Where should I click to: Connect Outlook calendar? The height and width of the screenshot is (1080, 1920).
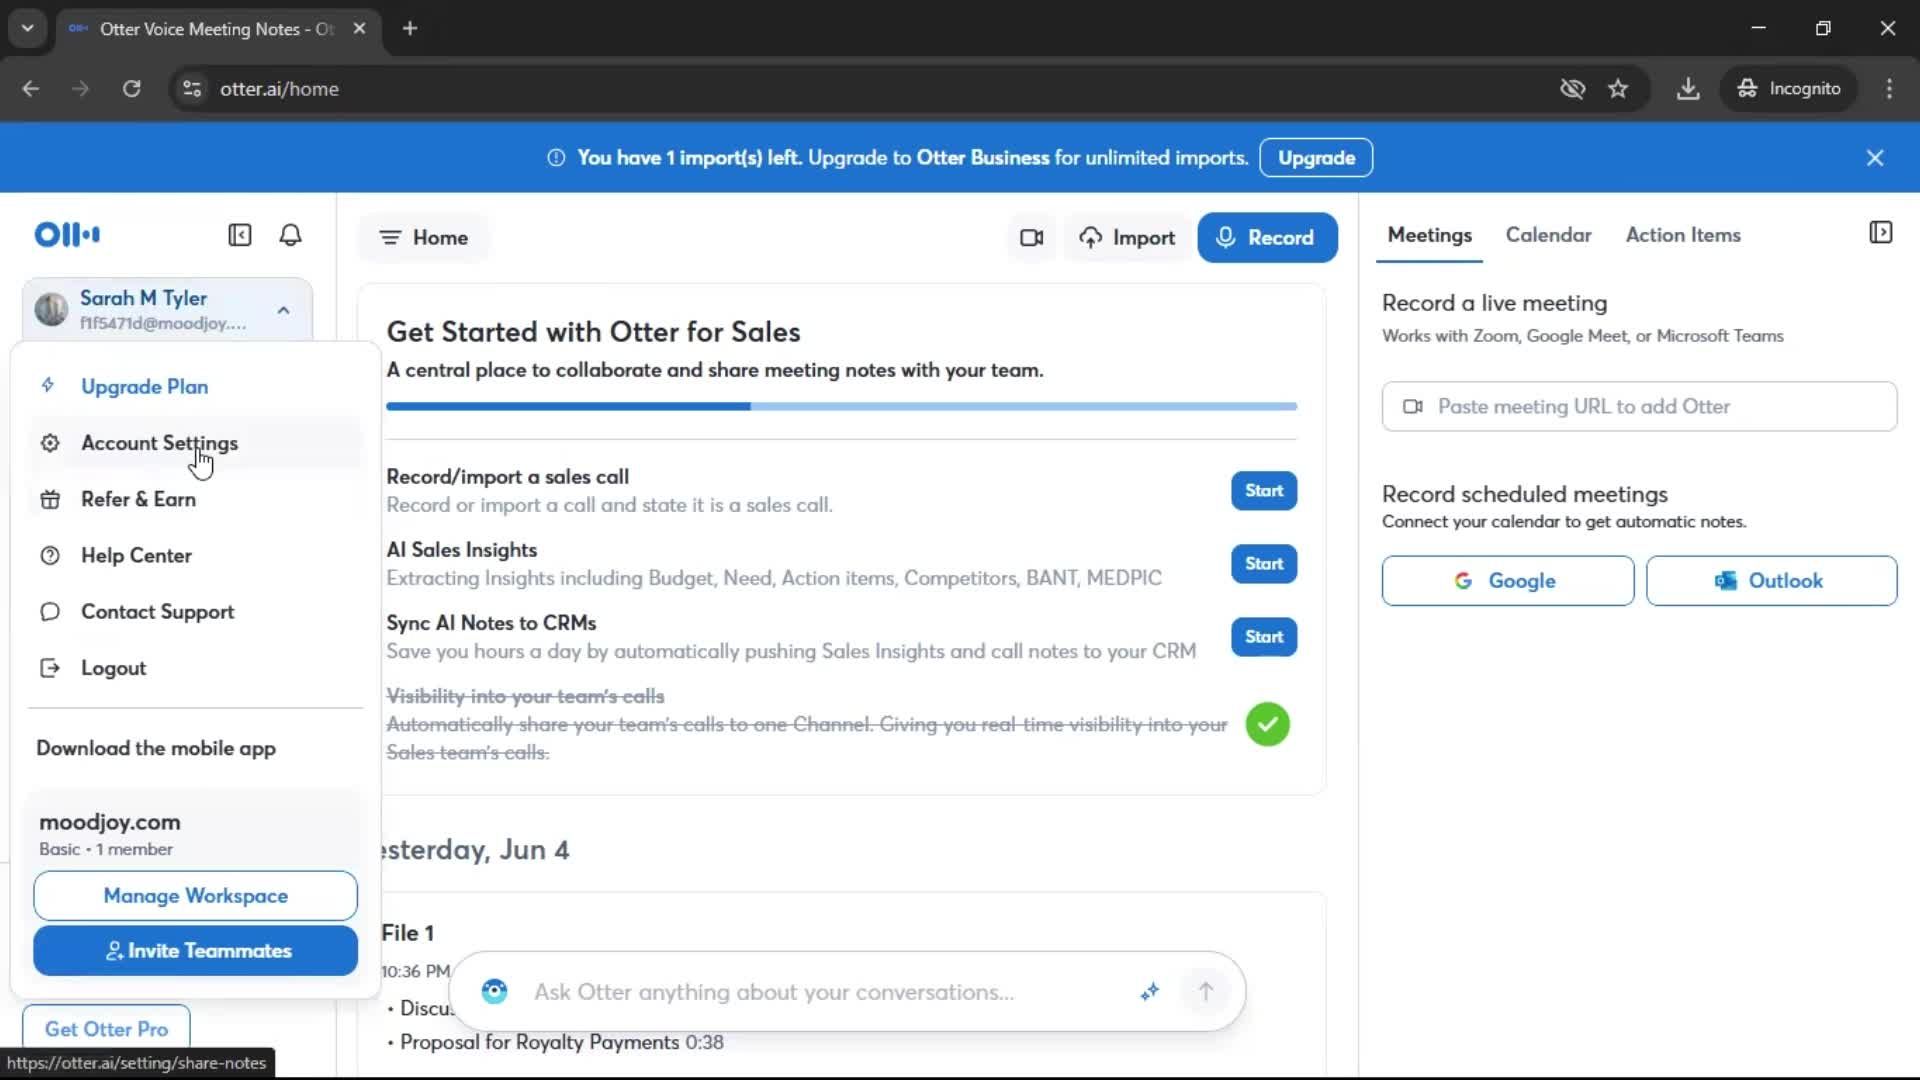point(1771,581)
